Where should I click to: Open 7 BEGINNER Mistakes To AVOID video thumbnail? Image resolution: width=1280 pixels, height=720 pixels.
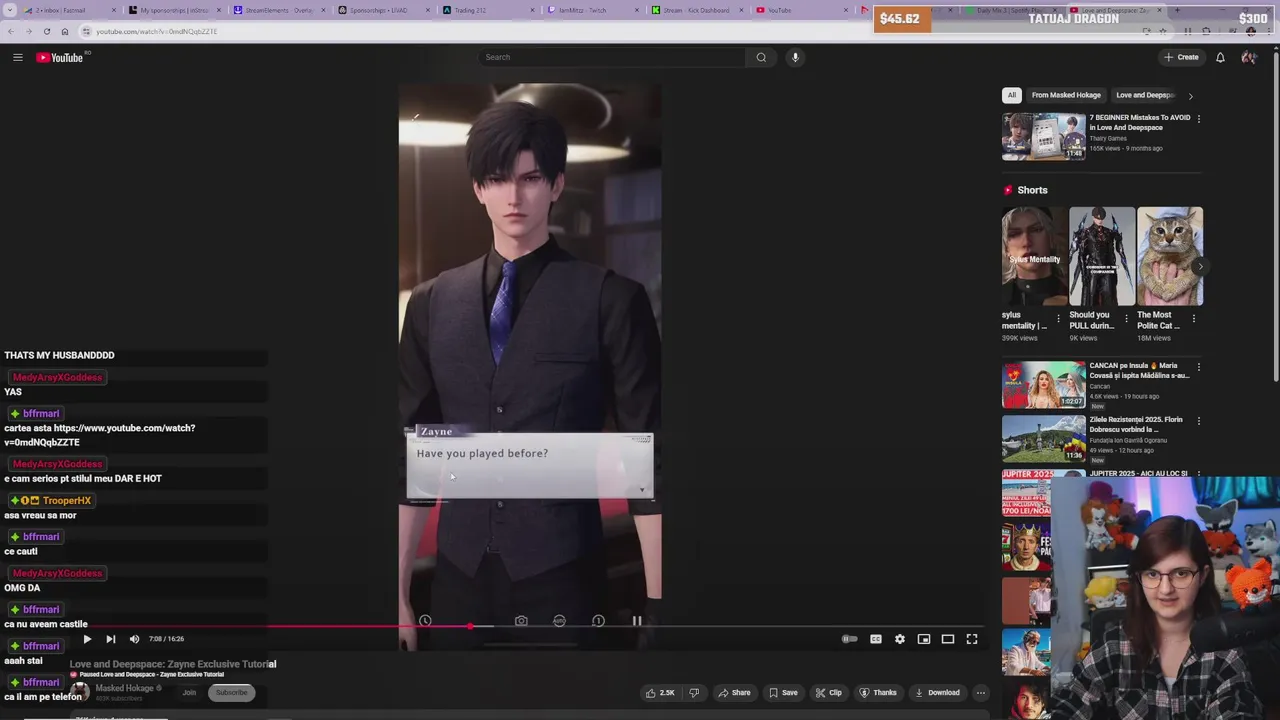(1044, 137)
